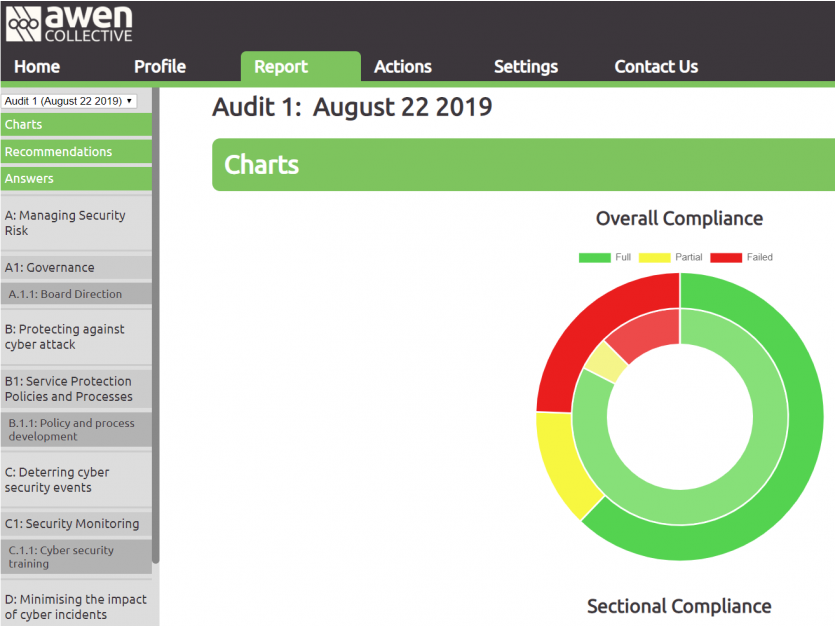Click the Overall Compliance chart title
This screenshot has height=626, width=835.
pyautogui.click(x=679, y=218)
